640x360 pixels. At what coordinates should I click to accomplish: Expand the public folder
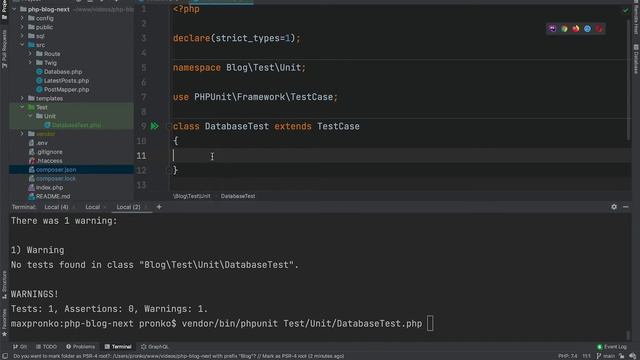point(22,27)
